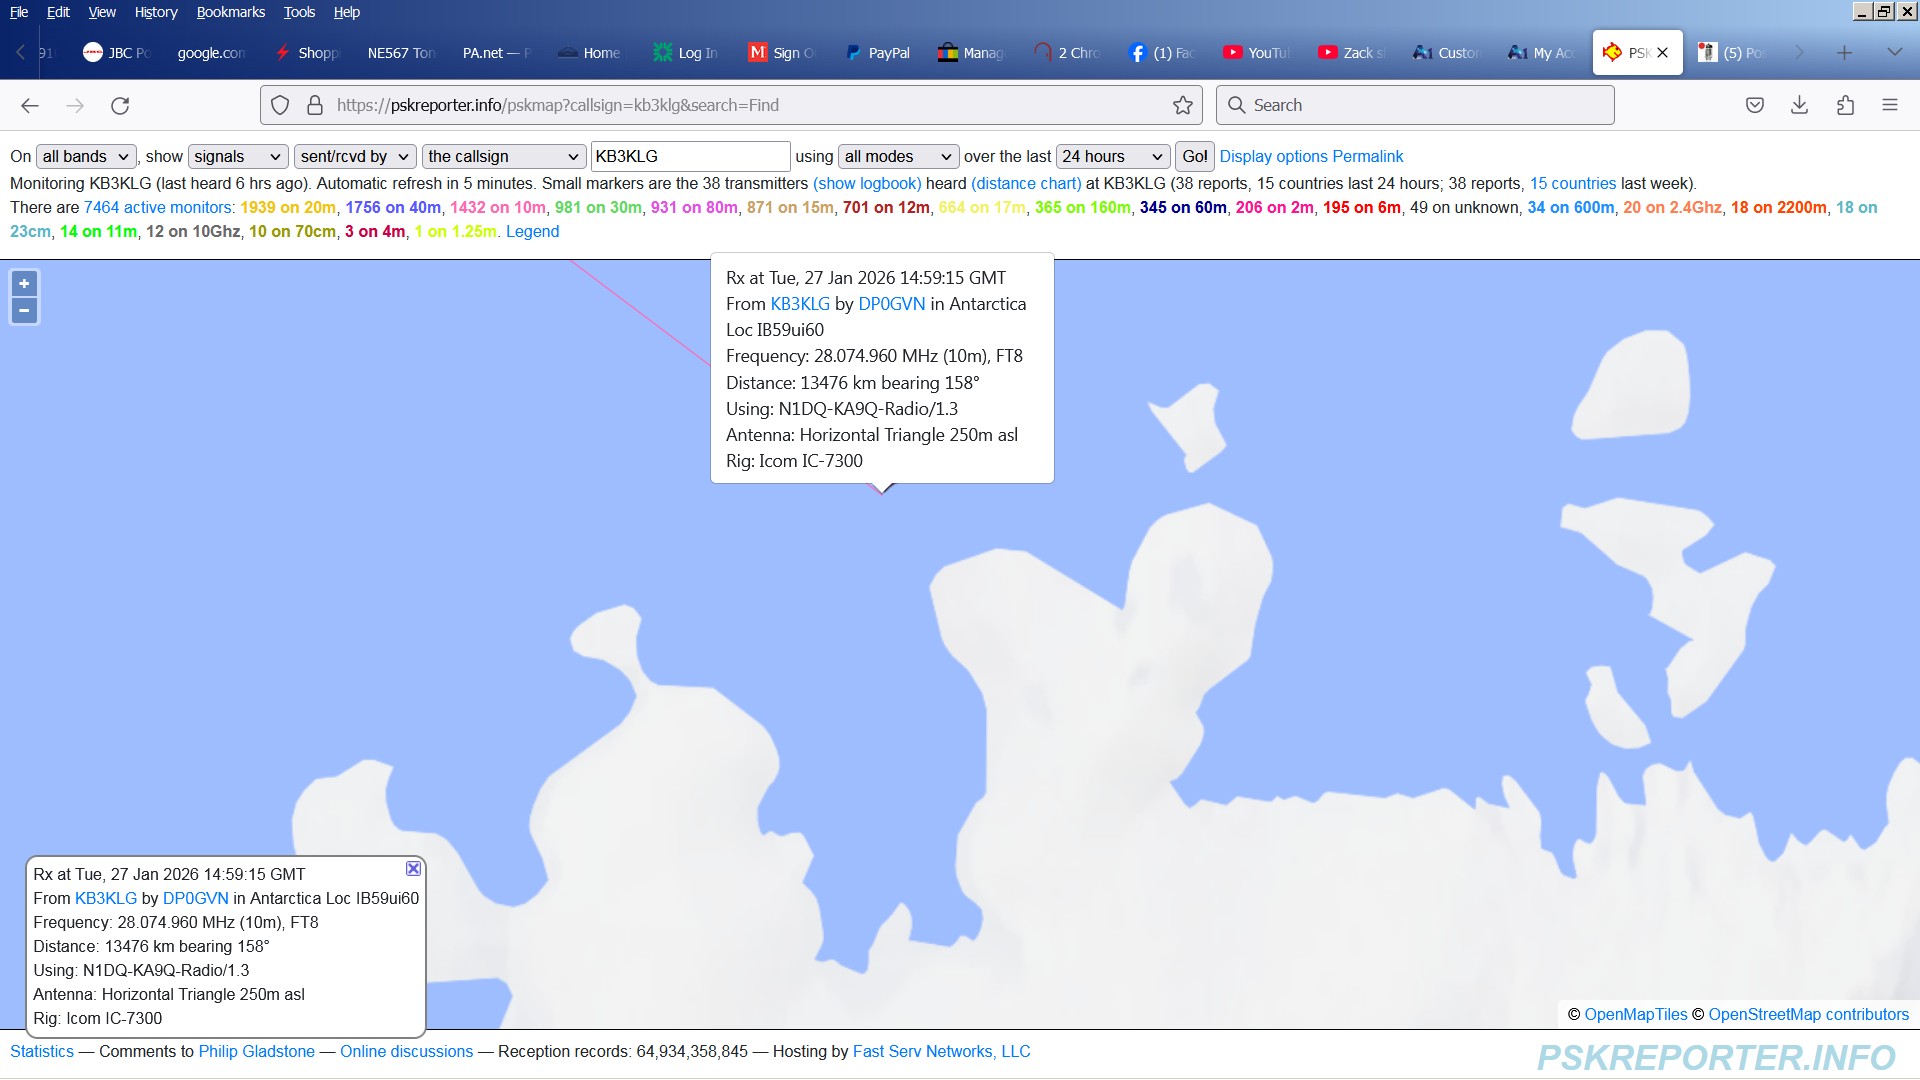1920x1080 pixels.
Task: Open the "all bands" dropdown
Action: point(85,156)
